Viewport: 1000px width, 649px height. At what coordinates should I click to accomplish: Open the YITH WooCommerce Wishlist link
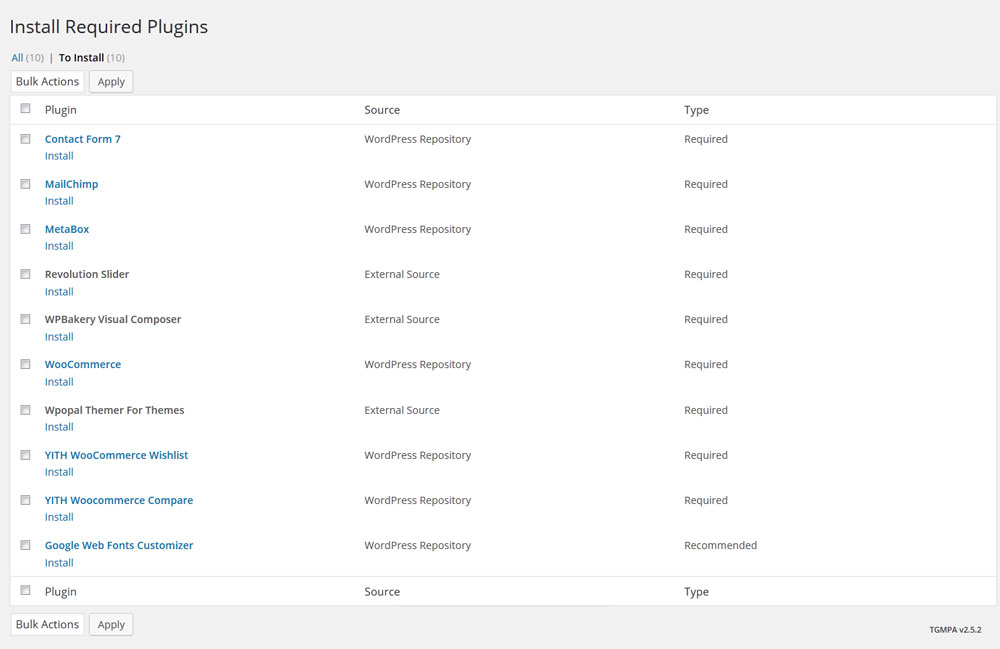(x=116, y=455)
